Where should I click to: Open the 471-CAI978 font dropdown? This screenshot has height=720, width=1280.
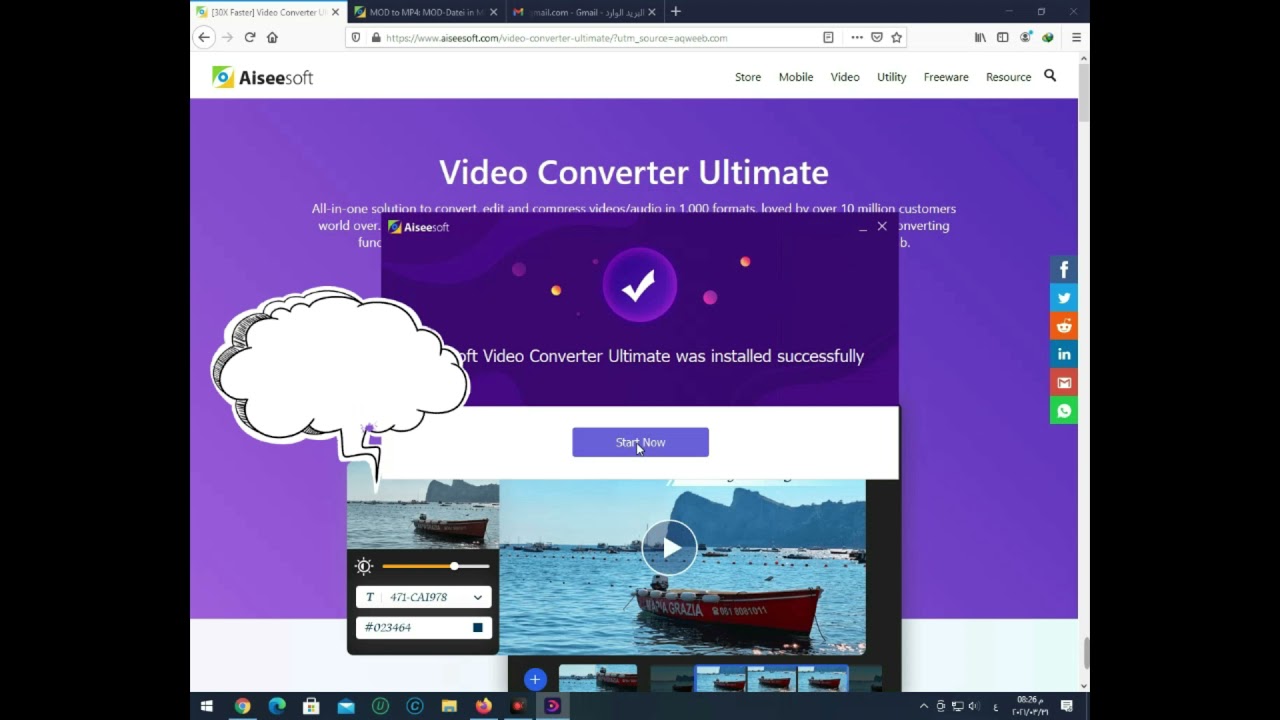point(423,597)
